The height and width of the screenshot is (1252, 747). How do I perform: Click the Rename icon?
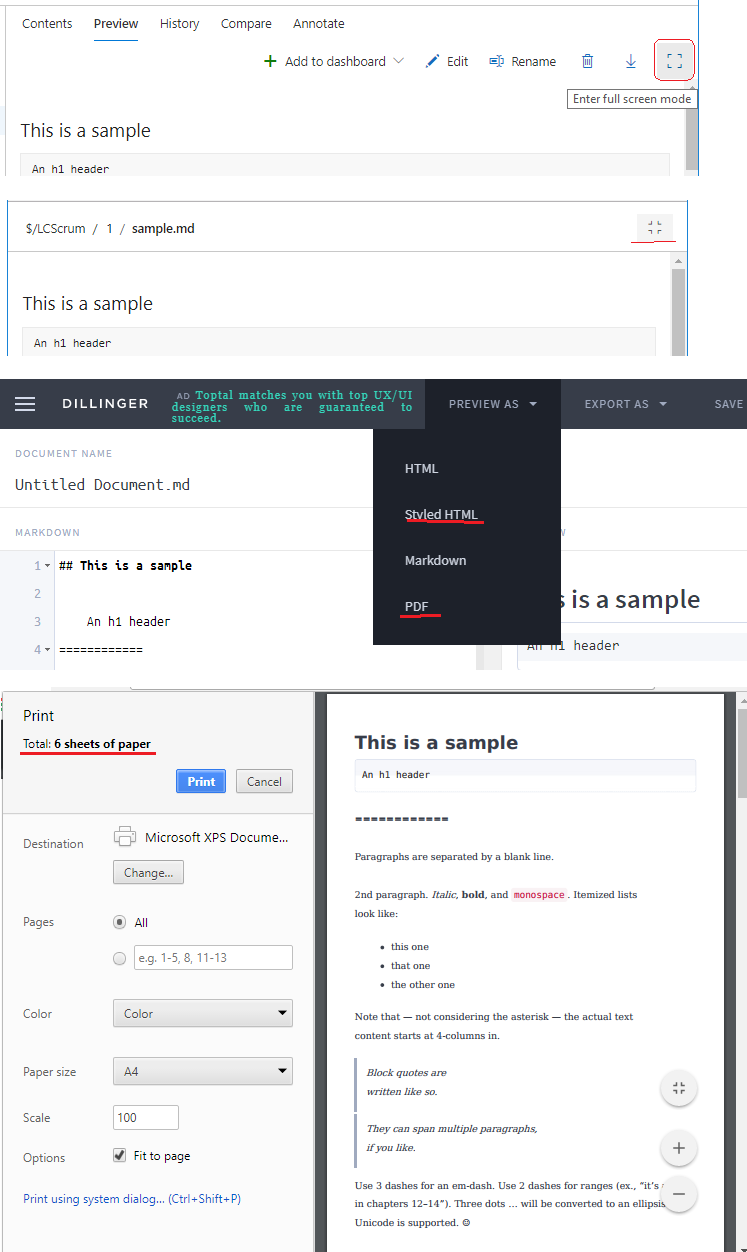[x=496, y=61]
